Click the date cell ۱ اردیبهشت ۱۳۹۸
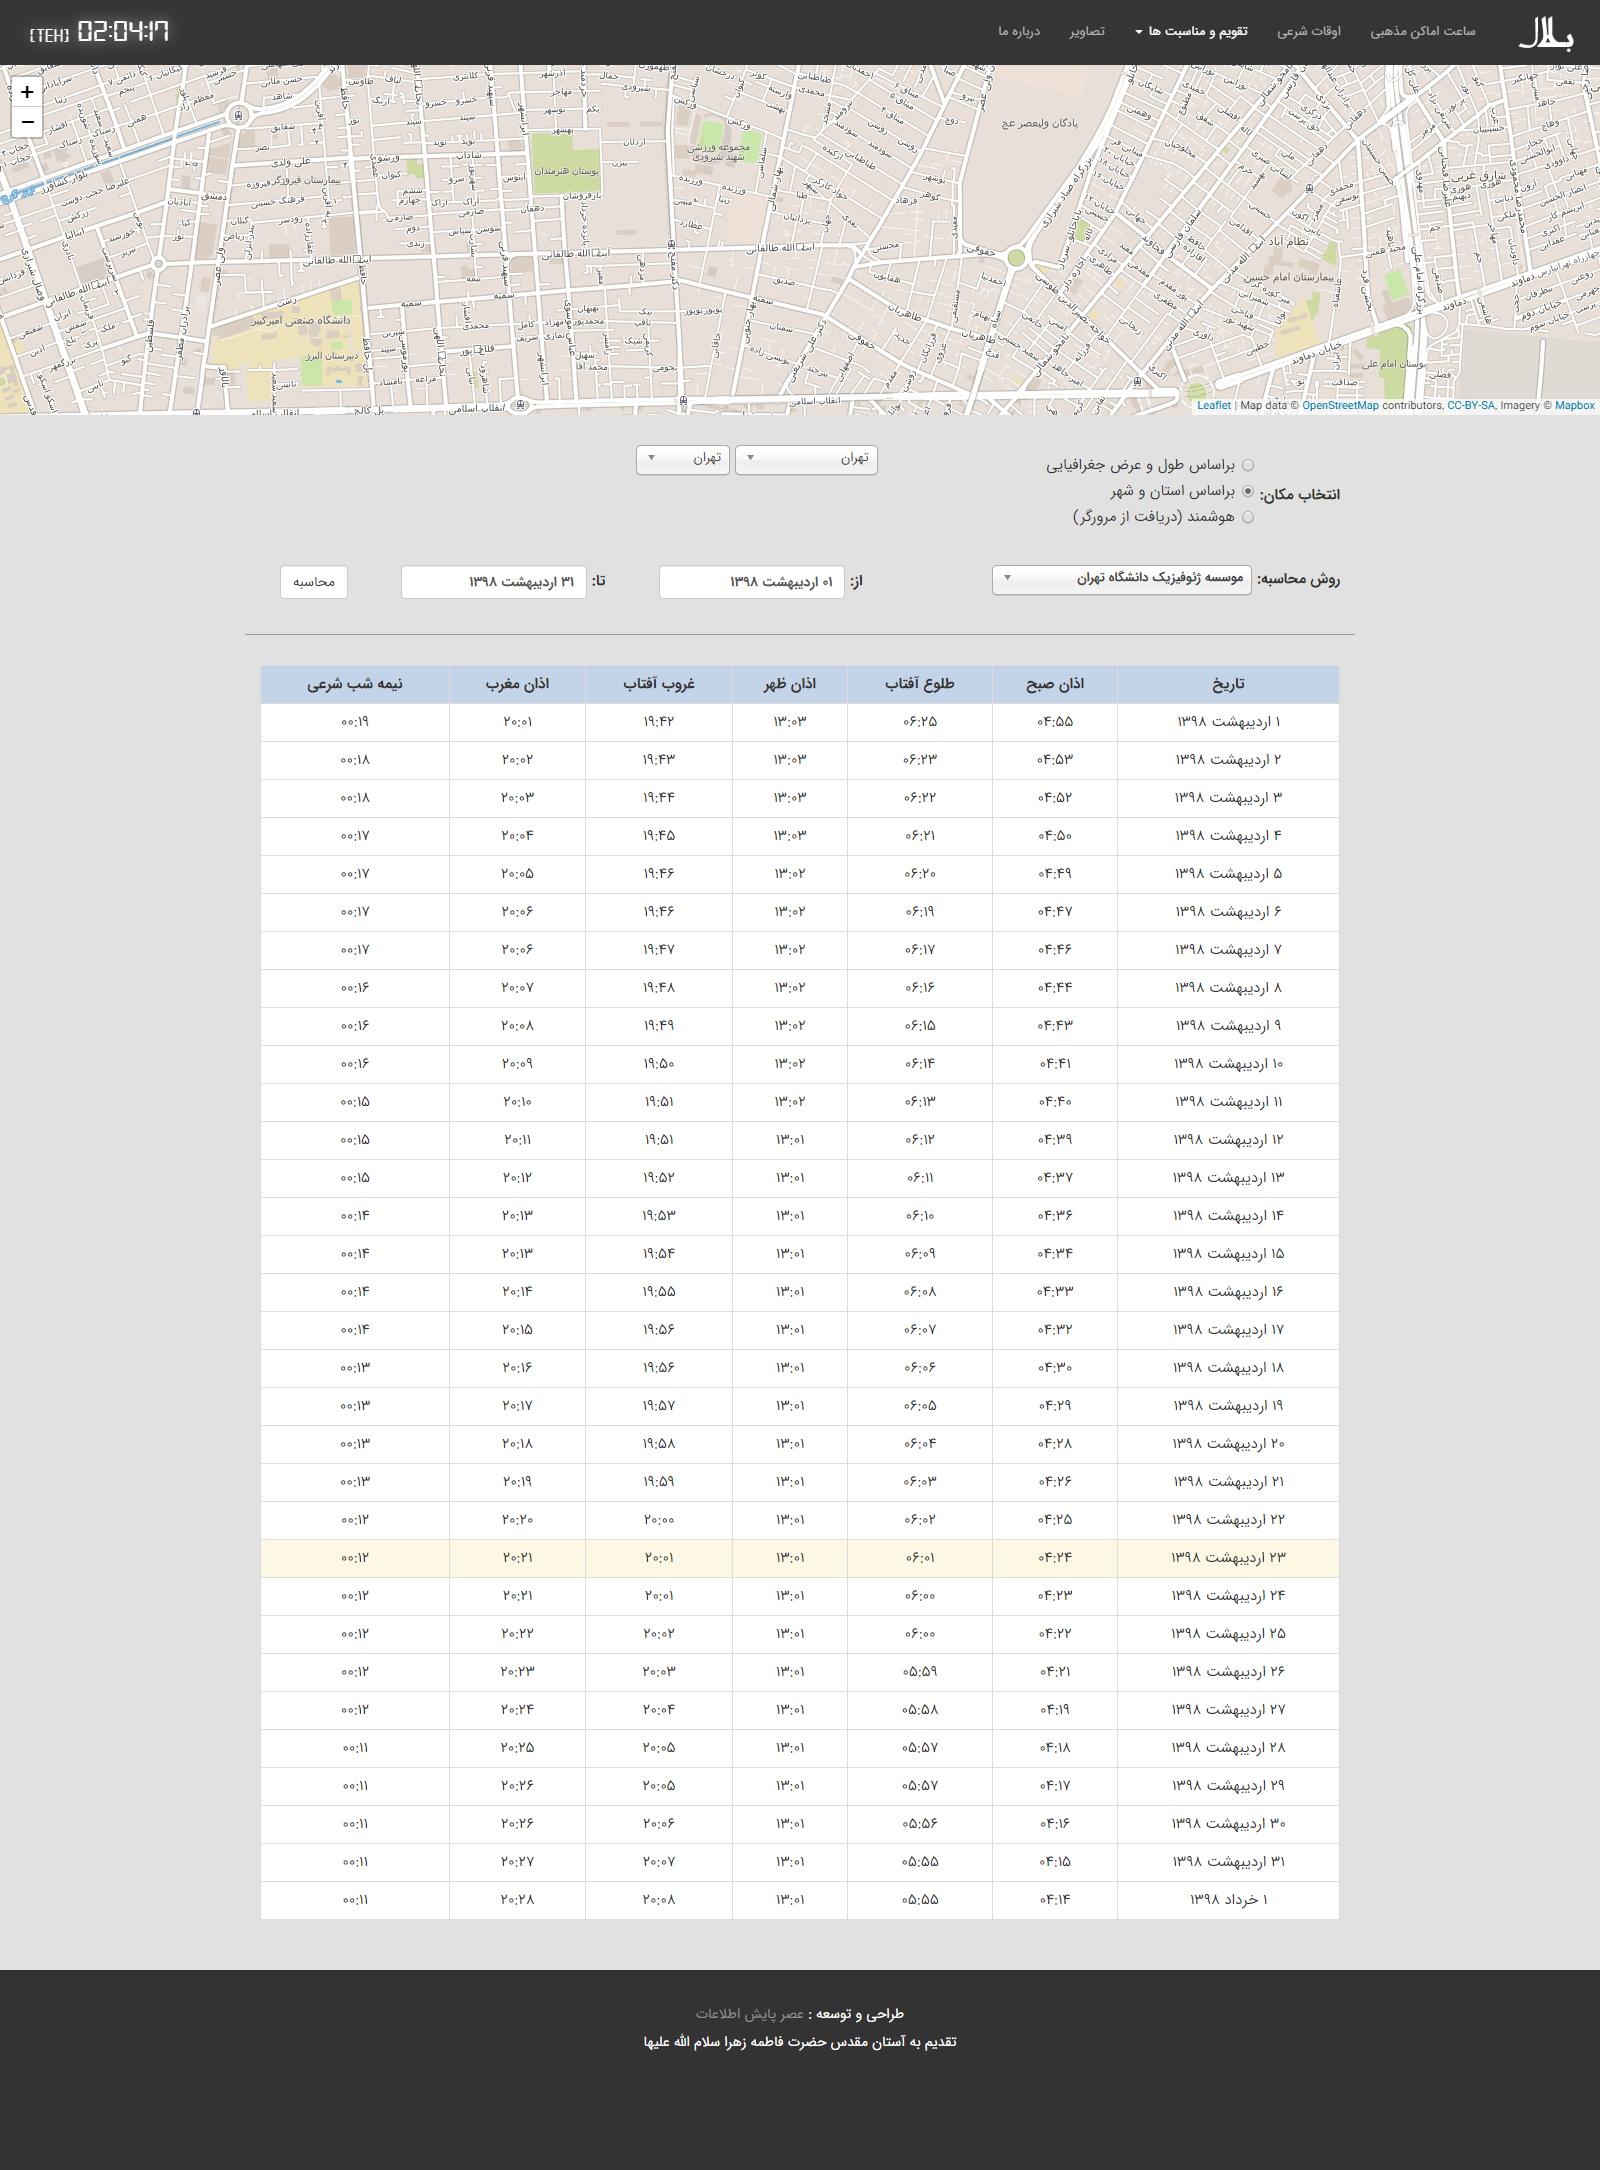This screenshot has height=2170, width=1600. pos(1228,722)
